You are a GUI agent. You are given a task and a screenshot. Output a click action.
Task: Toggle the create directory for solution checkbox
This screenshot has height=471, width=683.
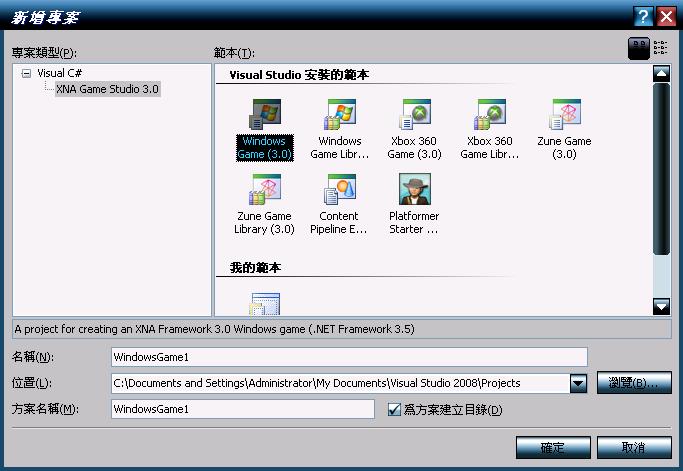point(394,409)
